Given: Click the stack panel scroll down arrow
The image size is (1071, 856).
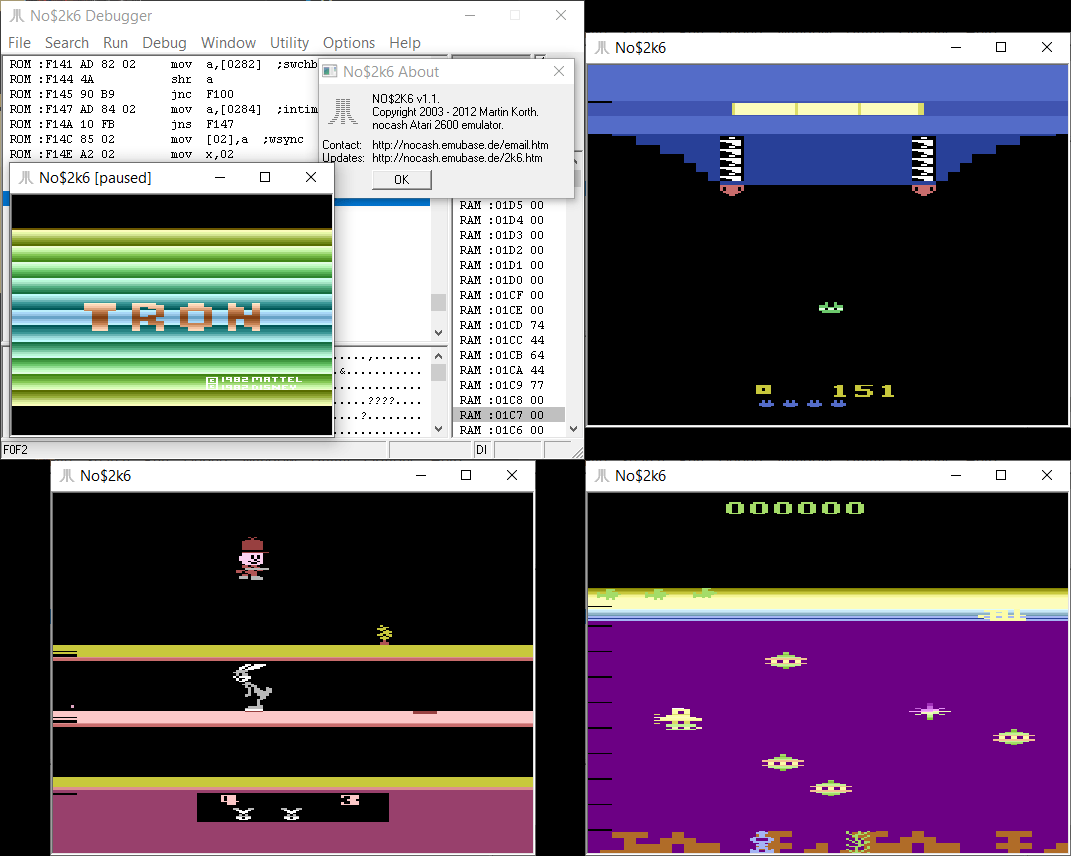Looking at the screenshot, I should pyautogui.click(x=573, y=429).
